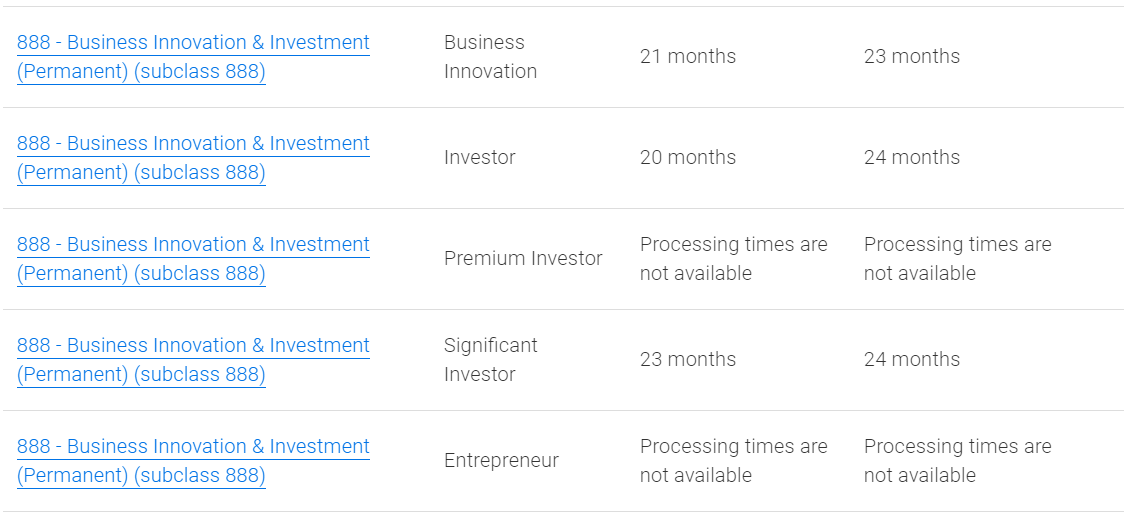Viewport: 1124px width, 514px height.
Task: Click the Investor stream label
Action: click(480, 158)
